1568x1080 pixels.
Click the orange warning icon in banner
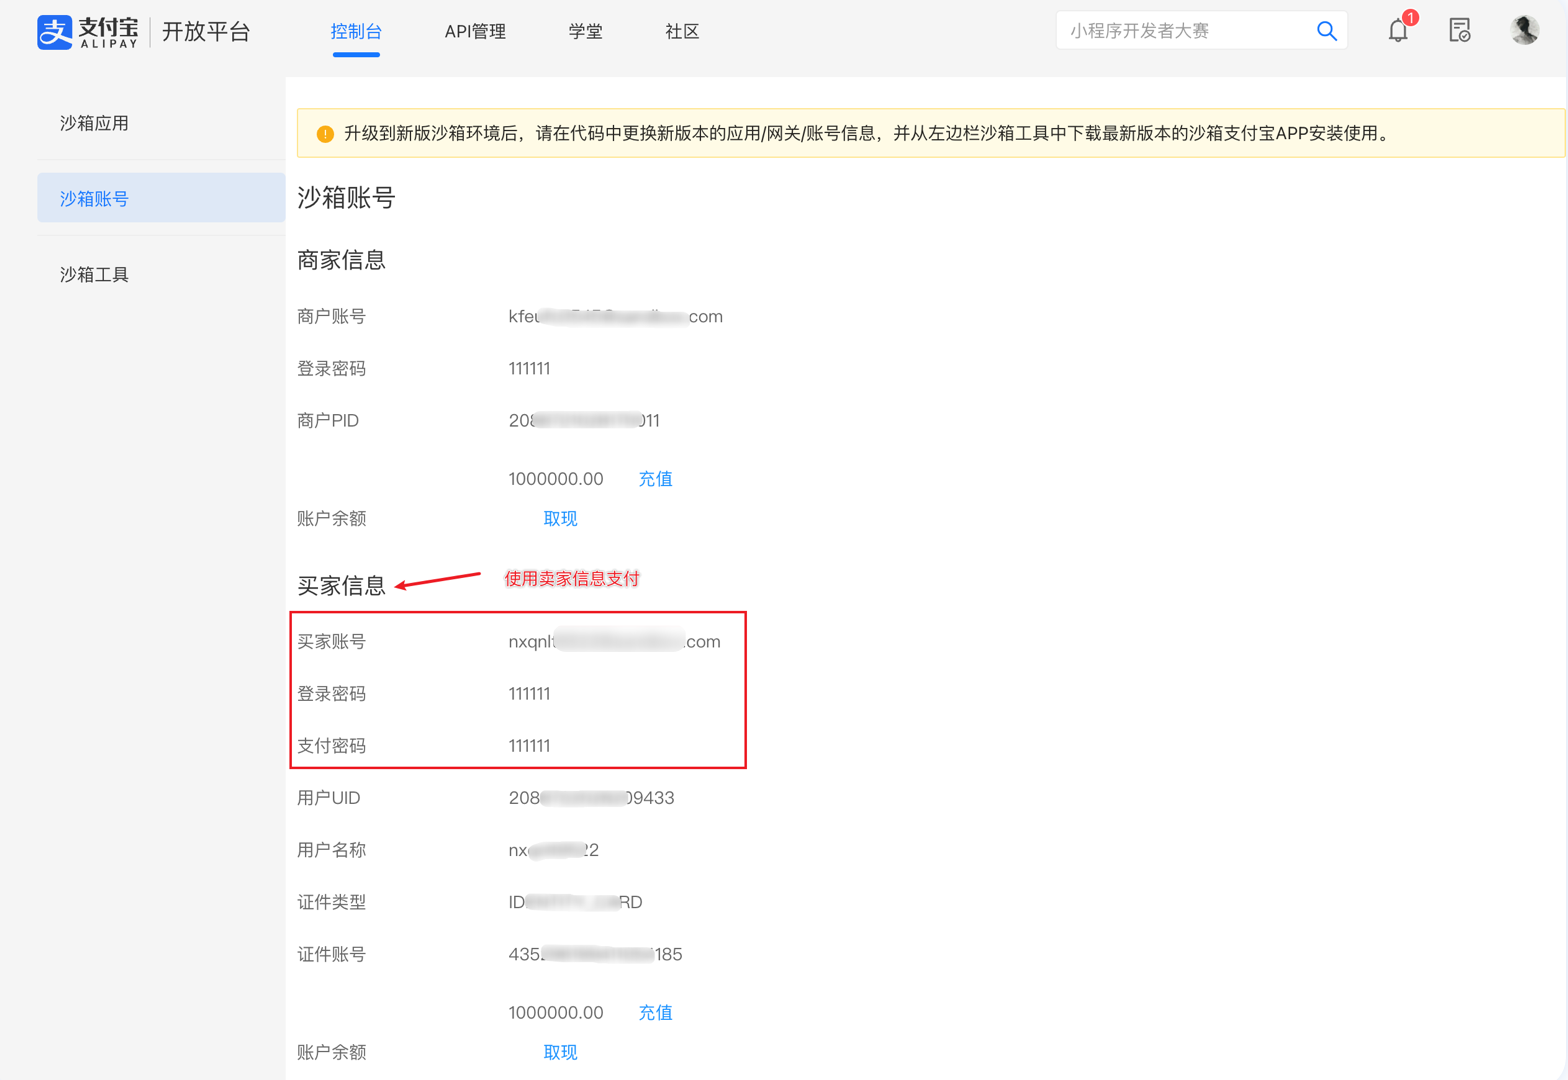(x=325, y=134)
